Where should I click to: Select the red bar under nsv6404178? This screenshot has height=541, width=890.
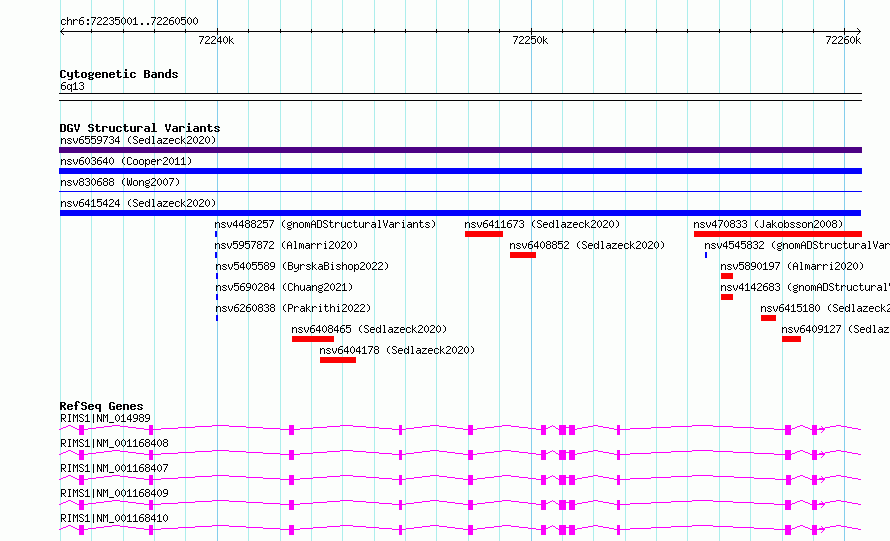click(x=338, y=360)
